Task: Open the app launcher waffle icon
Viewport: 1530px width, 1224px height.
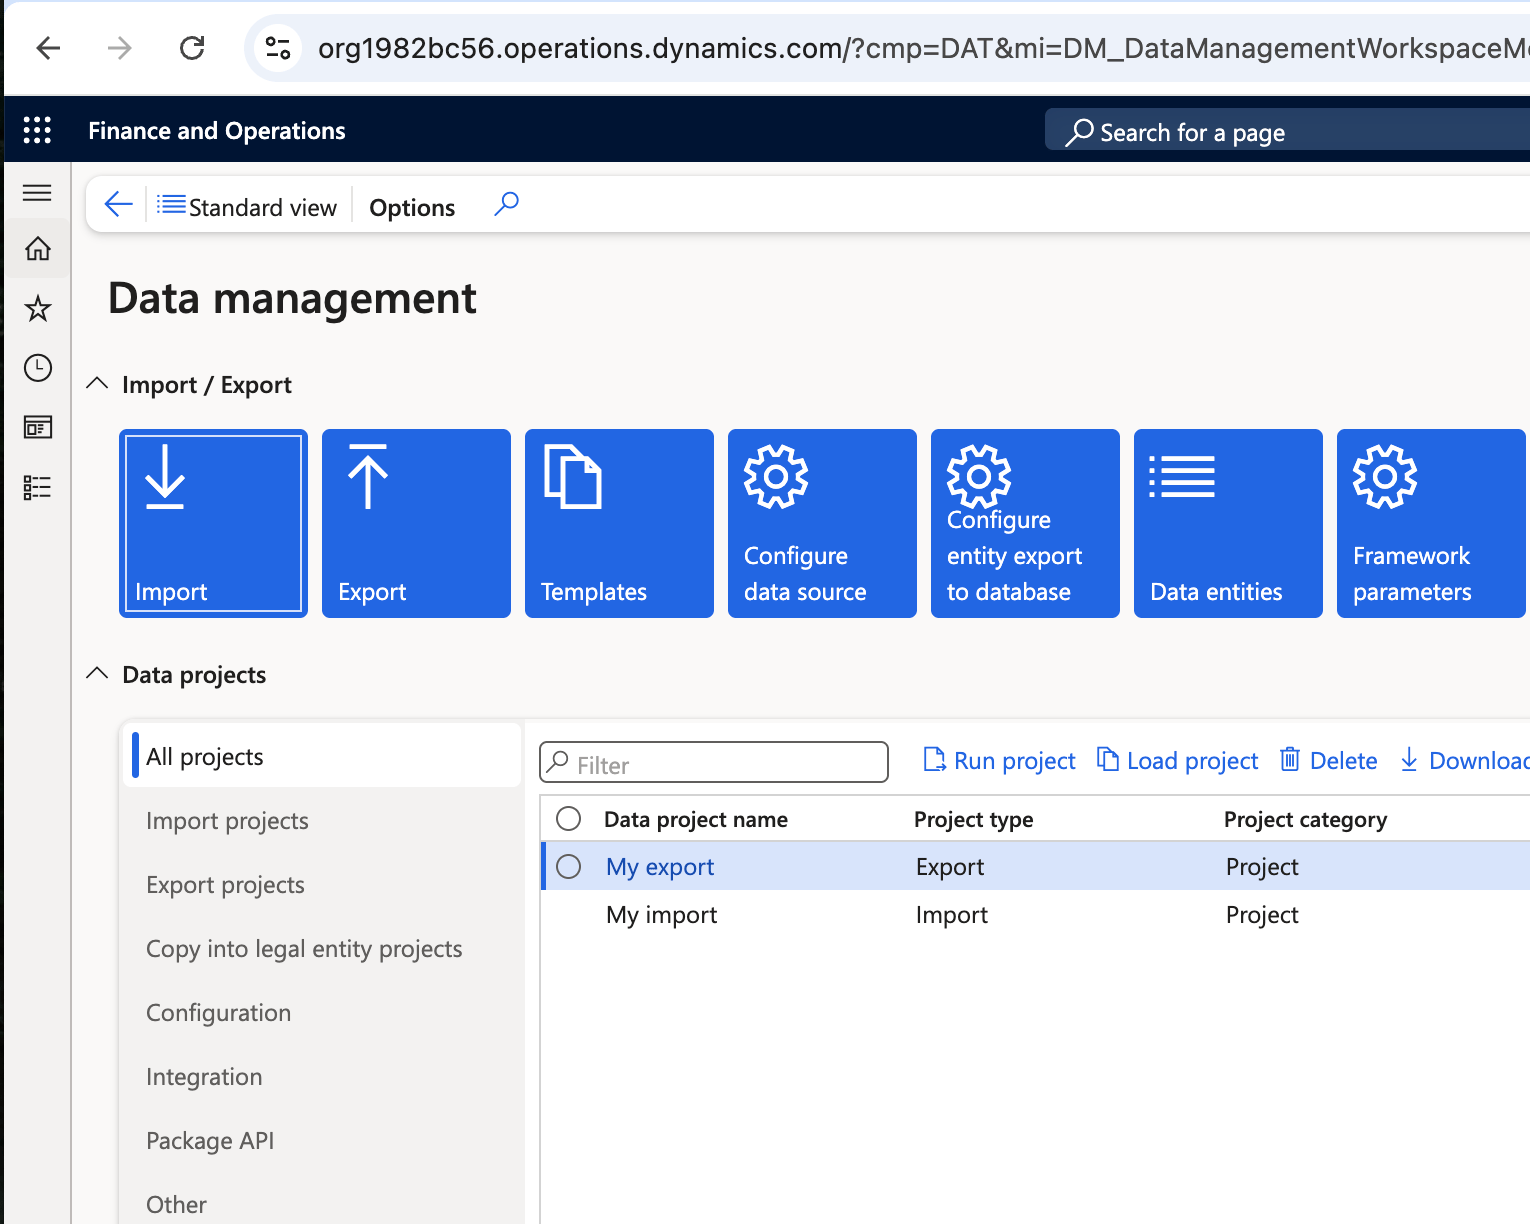Action: [37, 130]
